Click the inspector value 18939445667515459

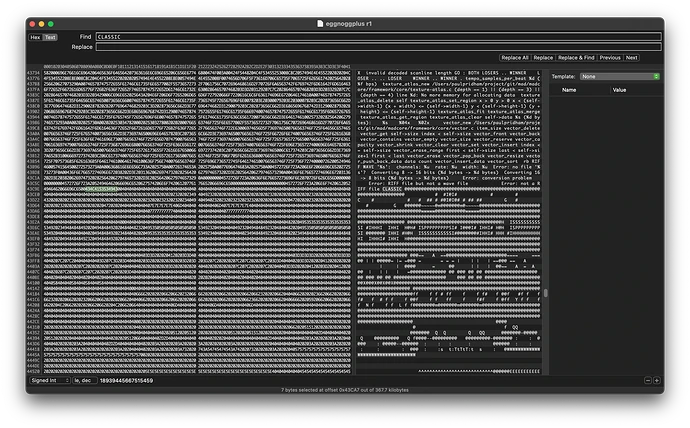coord(126,380)
